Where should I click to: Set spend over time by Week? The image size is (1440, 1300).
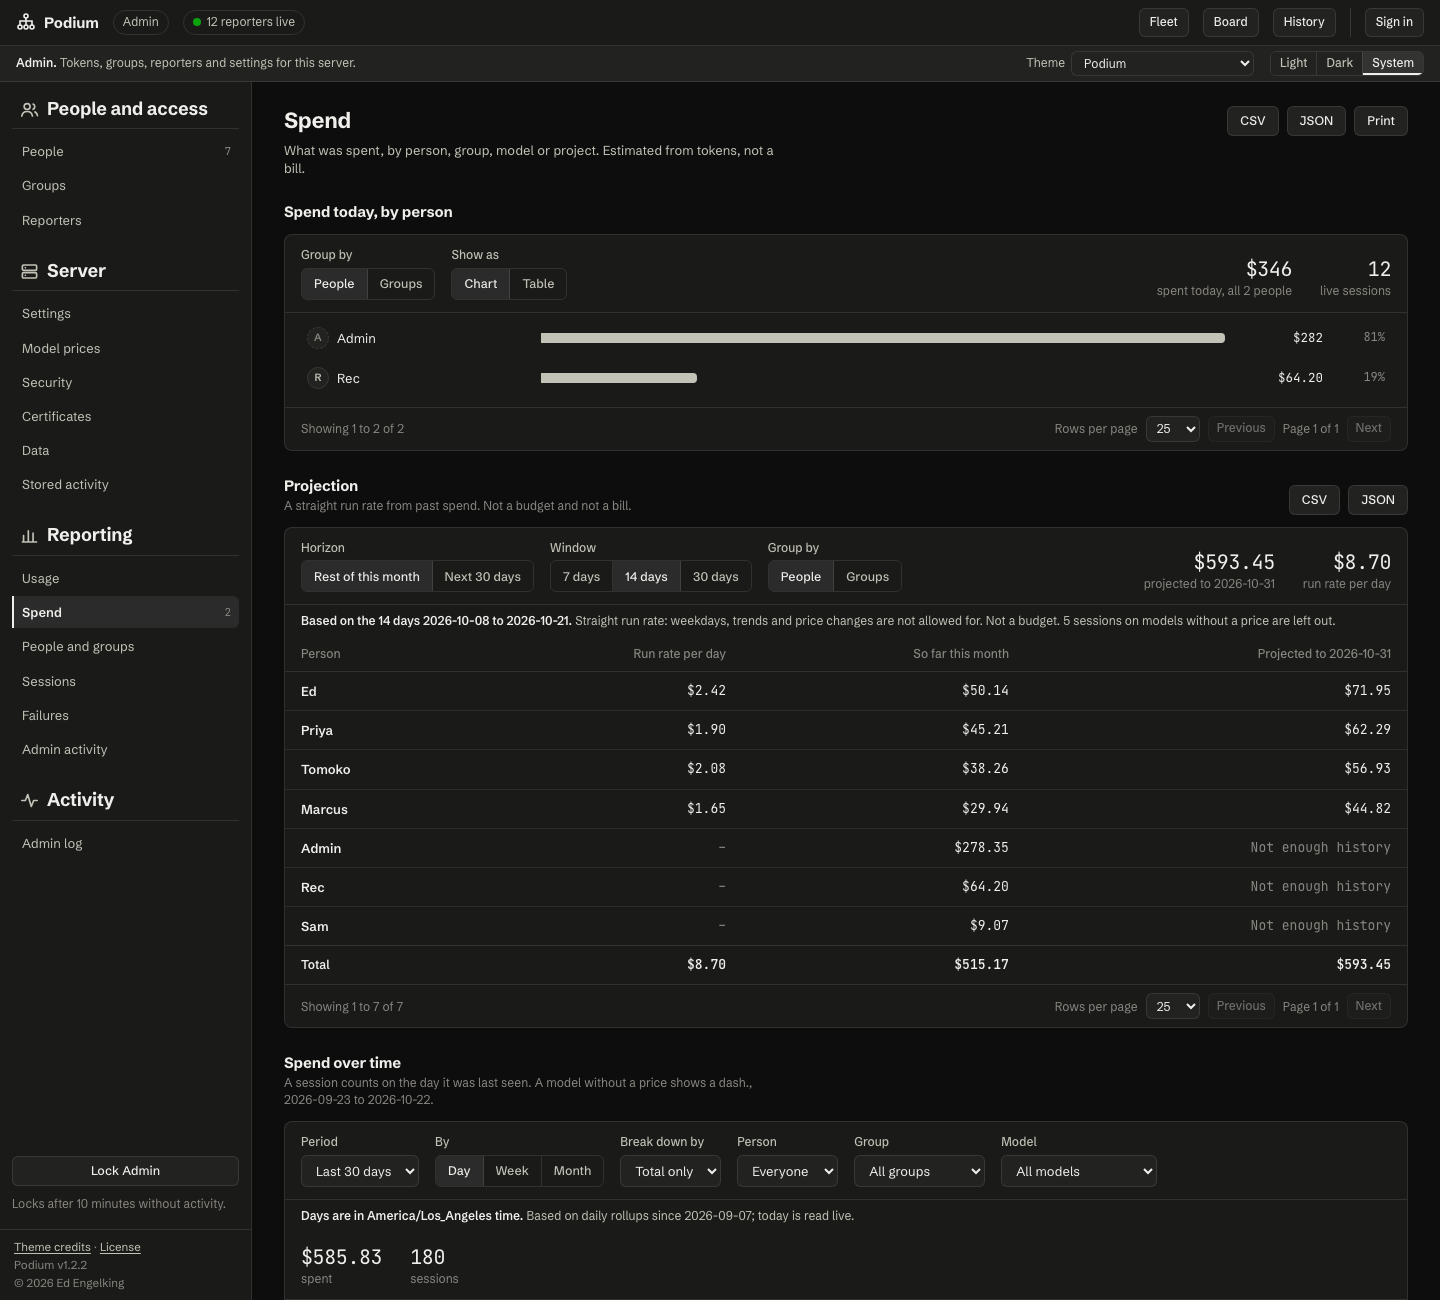coord(512,1171)
